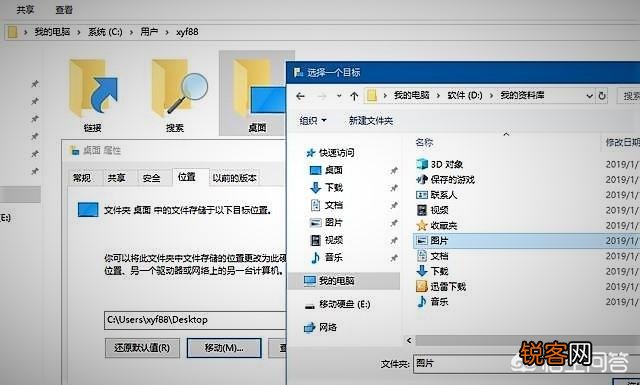Viewport: 640px width, 385px height.
Task: Select 移动硬盘 (E:) in navigation pane
Action: (338, 304)
